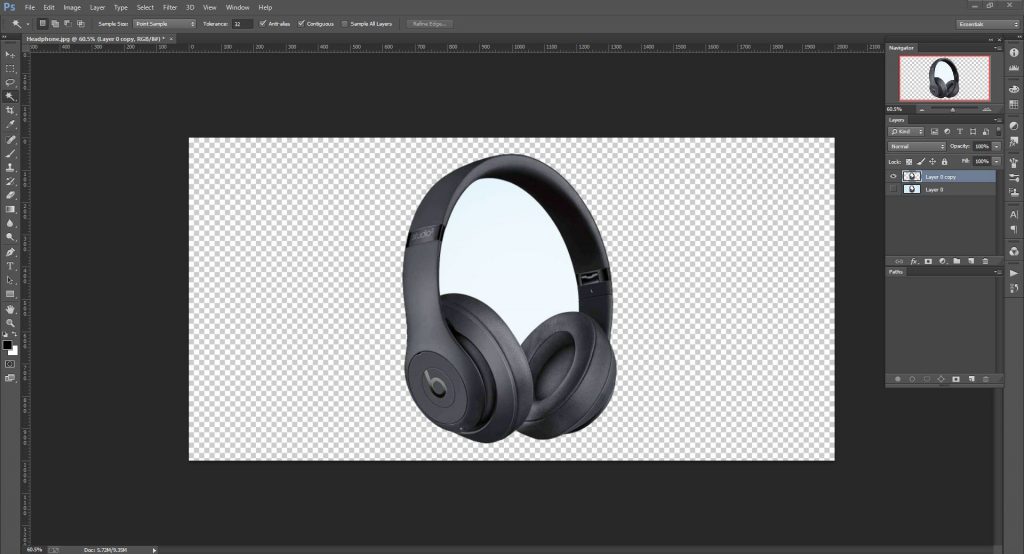Open the Filter menu
1024x554 pixels.
pos(170,7)
